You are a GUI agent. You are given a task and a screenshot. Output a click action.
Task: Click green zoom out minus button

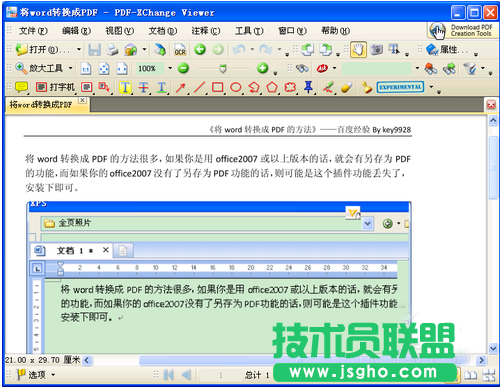[183, 68]
